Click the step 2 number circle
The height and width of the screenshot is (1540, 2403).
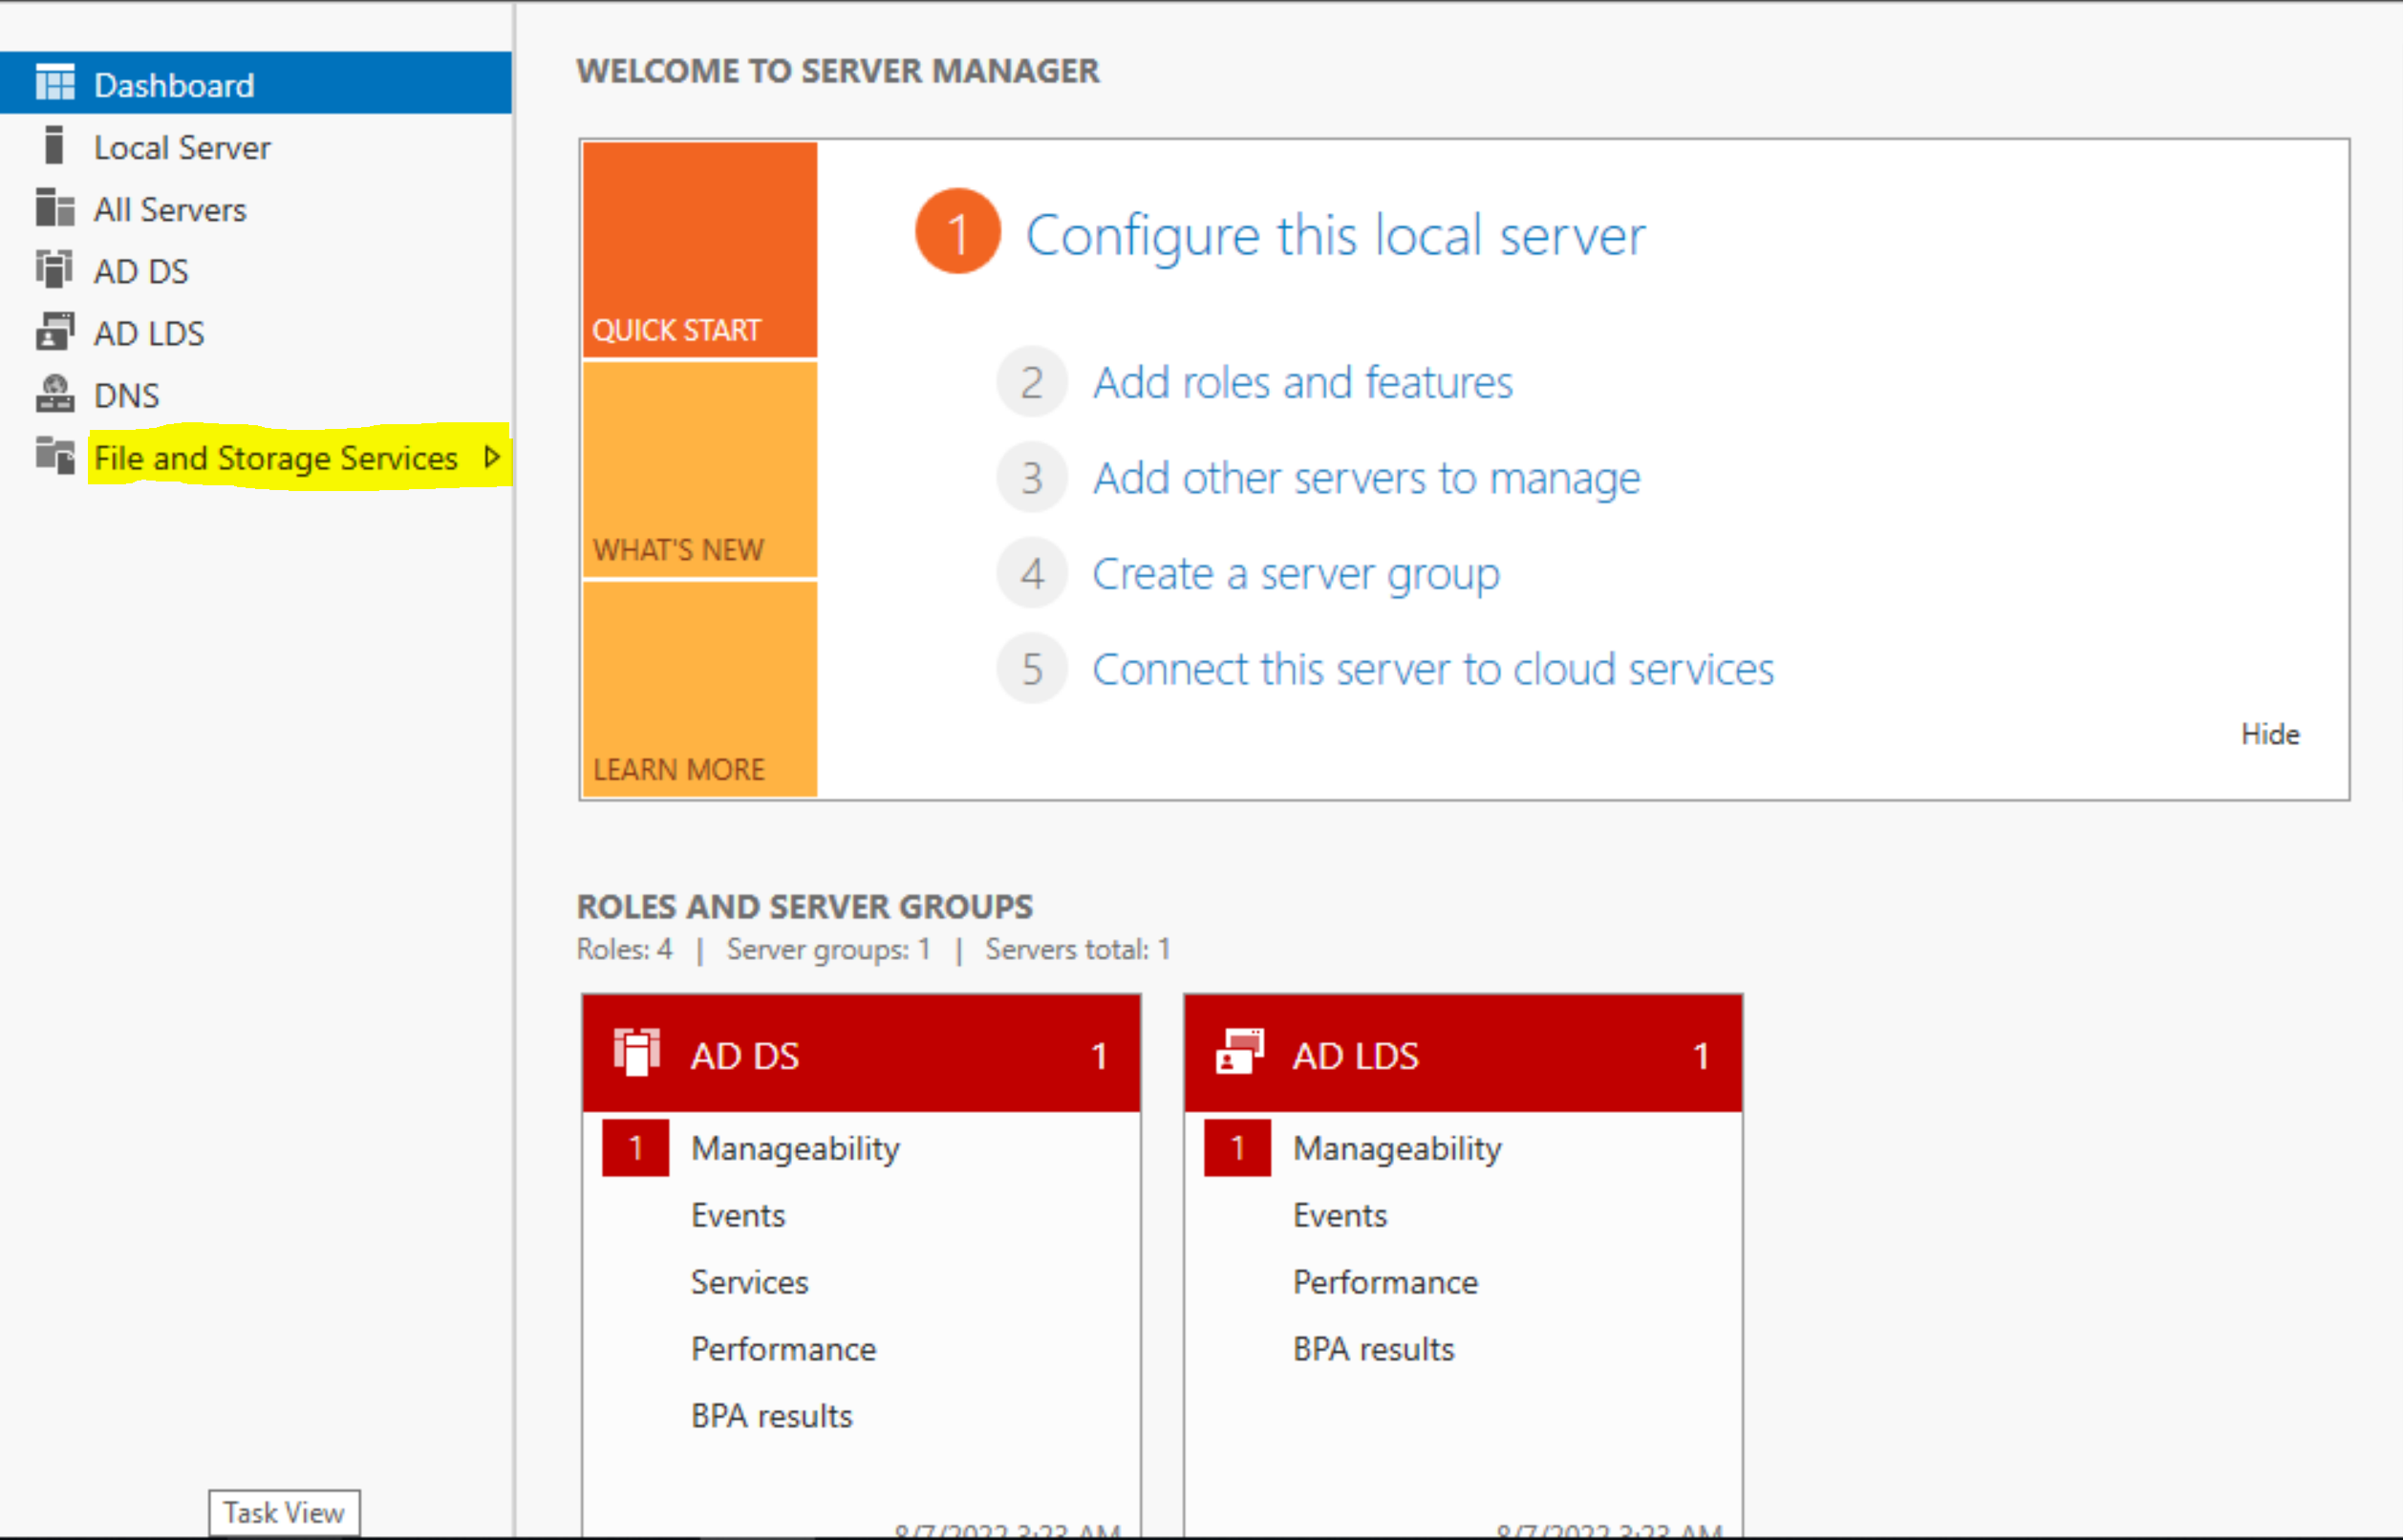1032,383
